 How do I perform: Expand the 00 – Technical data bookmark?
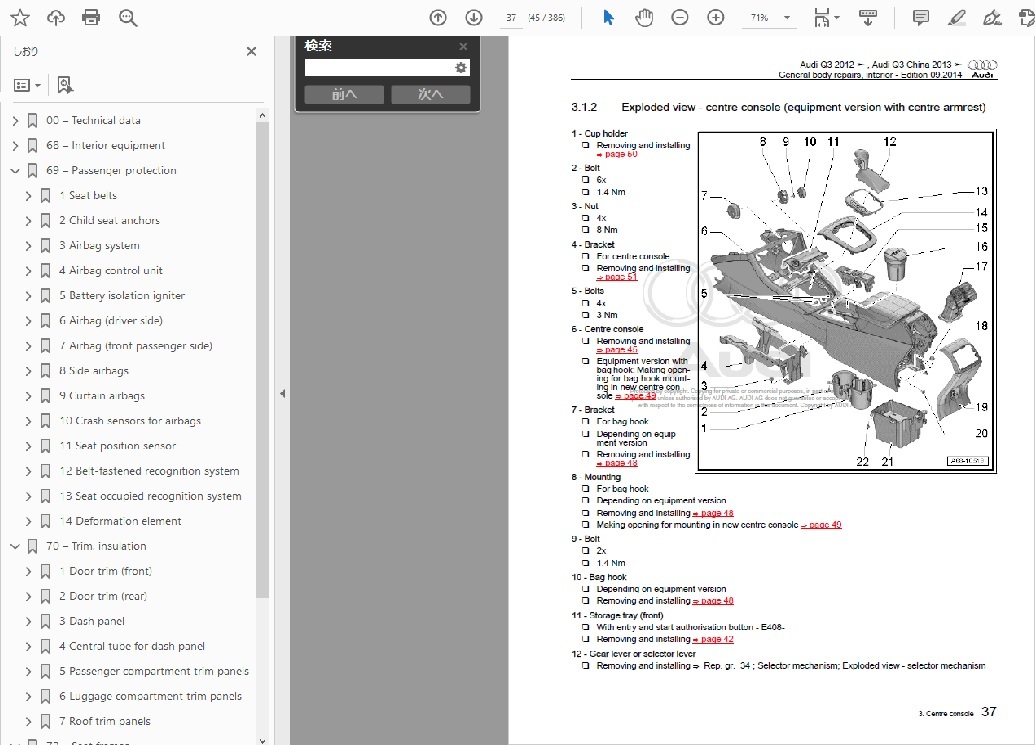16,121
